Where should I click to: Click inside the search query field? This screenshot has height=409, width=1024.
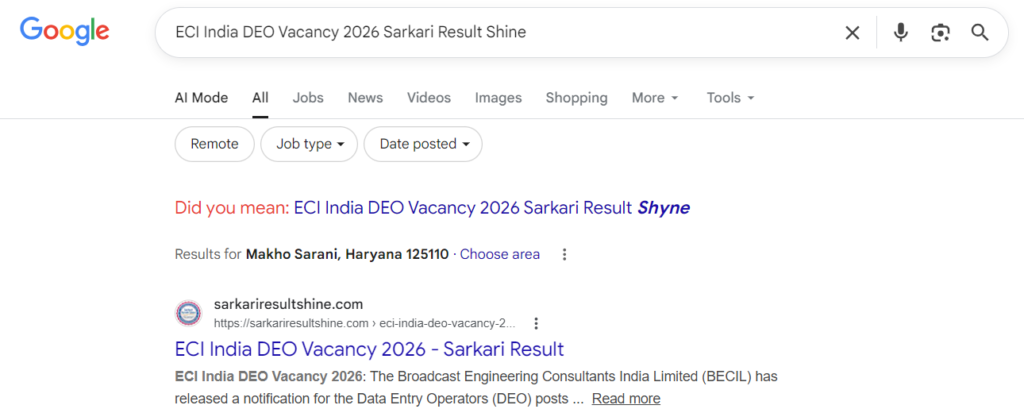500,32
